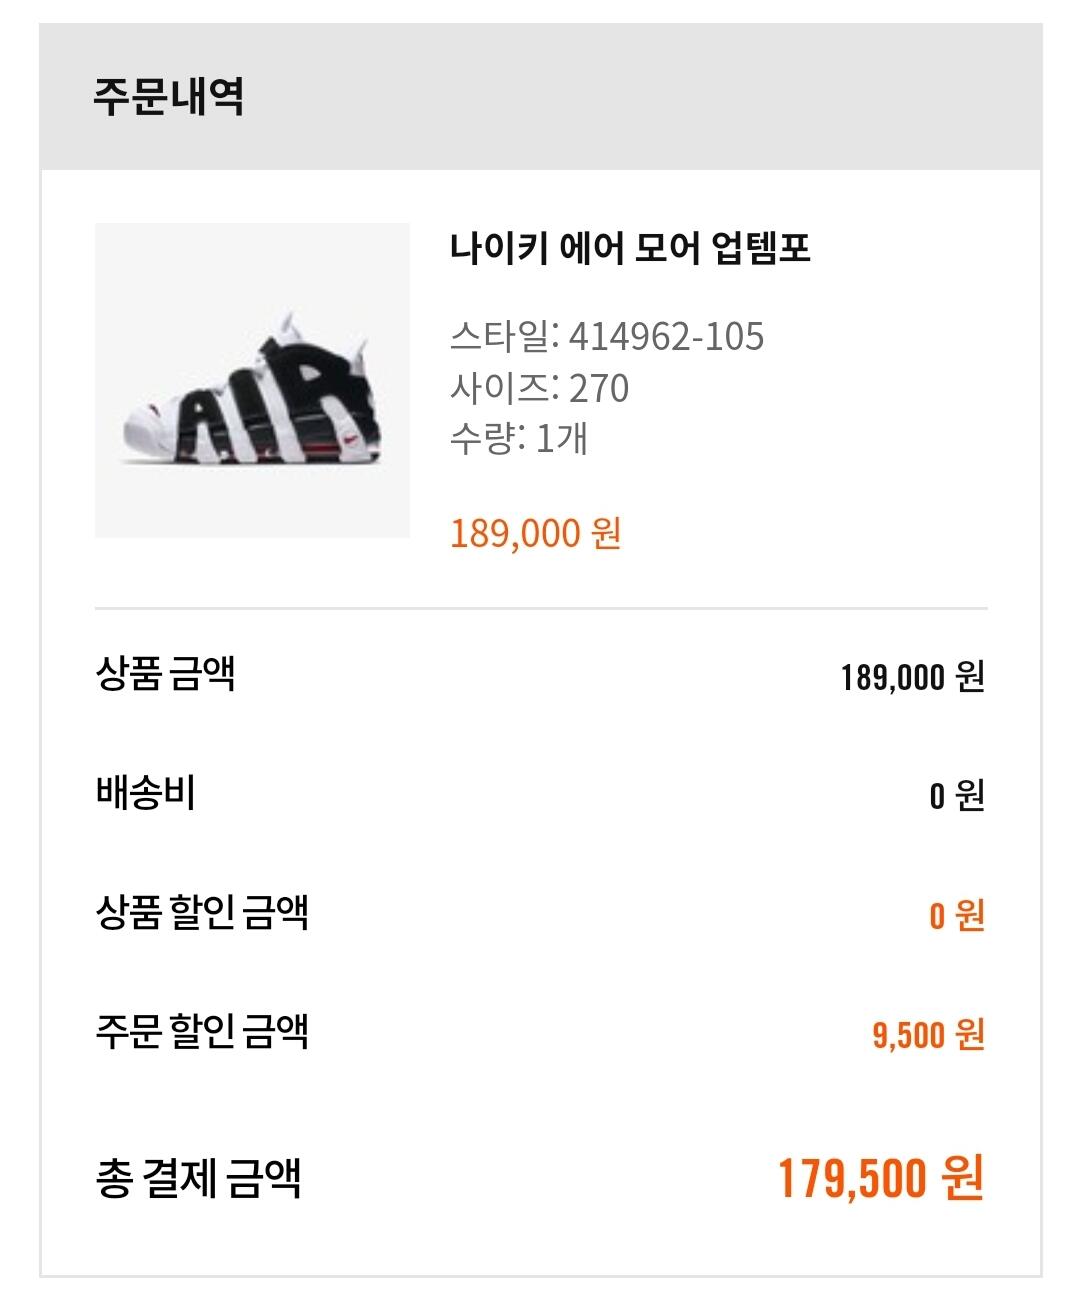Click the black 189,000 원 in 상품 금액 row
1080x1299 pixels.
point(912,678)
